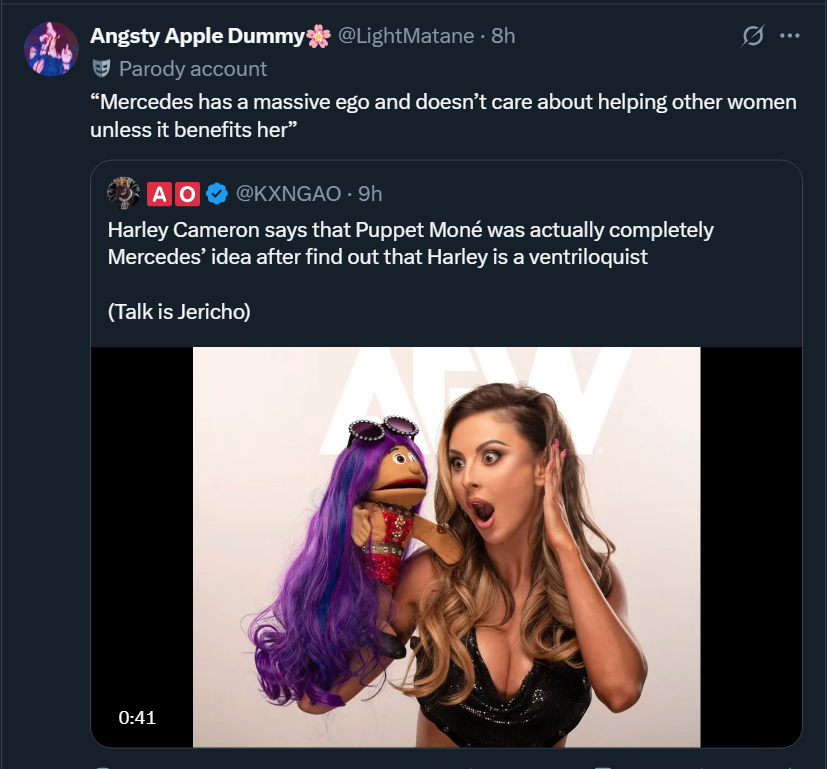827x769 pixels.
Task: Click the parody account mask icon
Action: (x=100, y=69)
